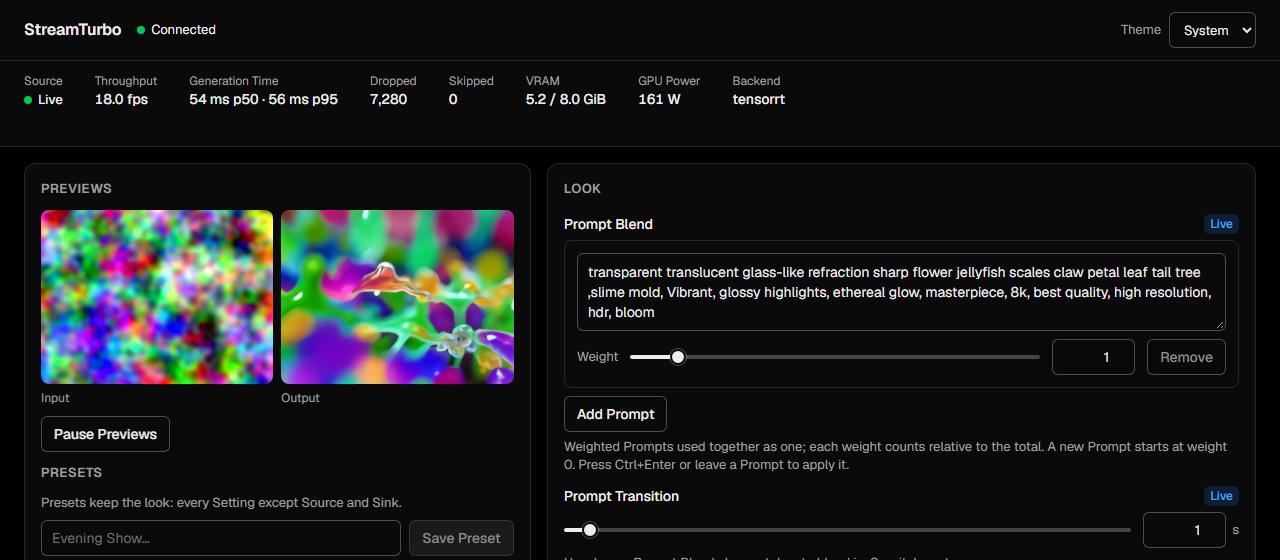Viewport: 1280px width, 560px height.
Task: Click the Output preview thumbnail
Action: click(397, 297)
